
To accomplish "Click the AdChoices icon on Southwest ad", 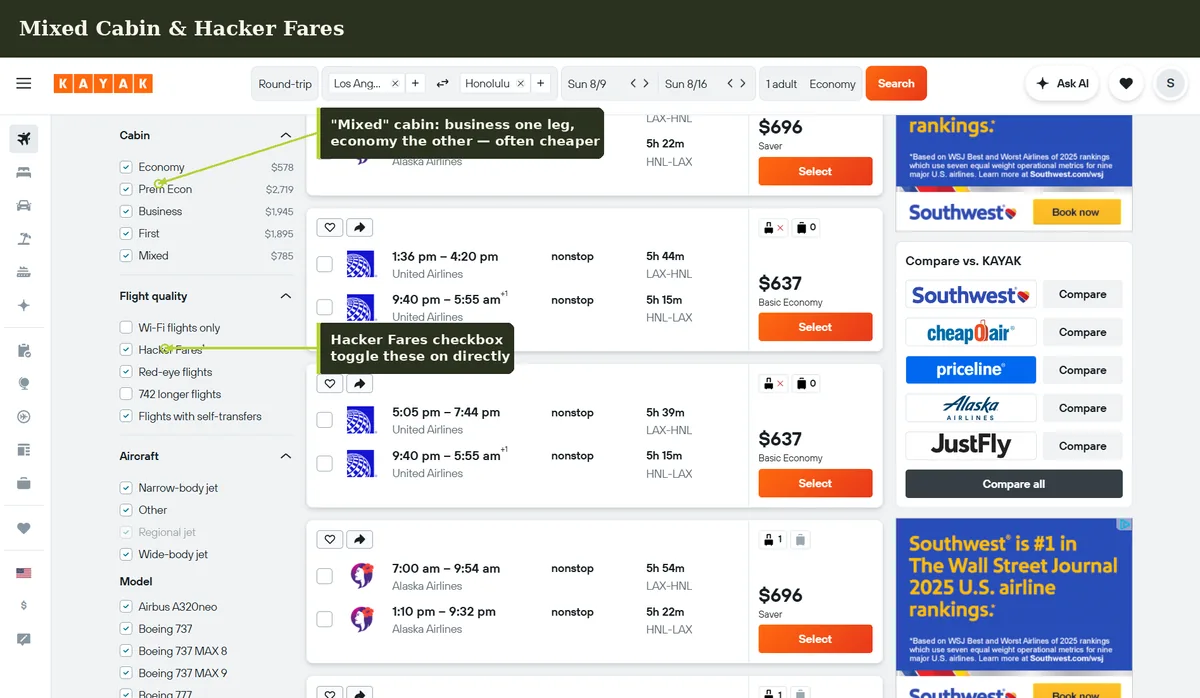I will [x=1125, y=524].
